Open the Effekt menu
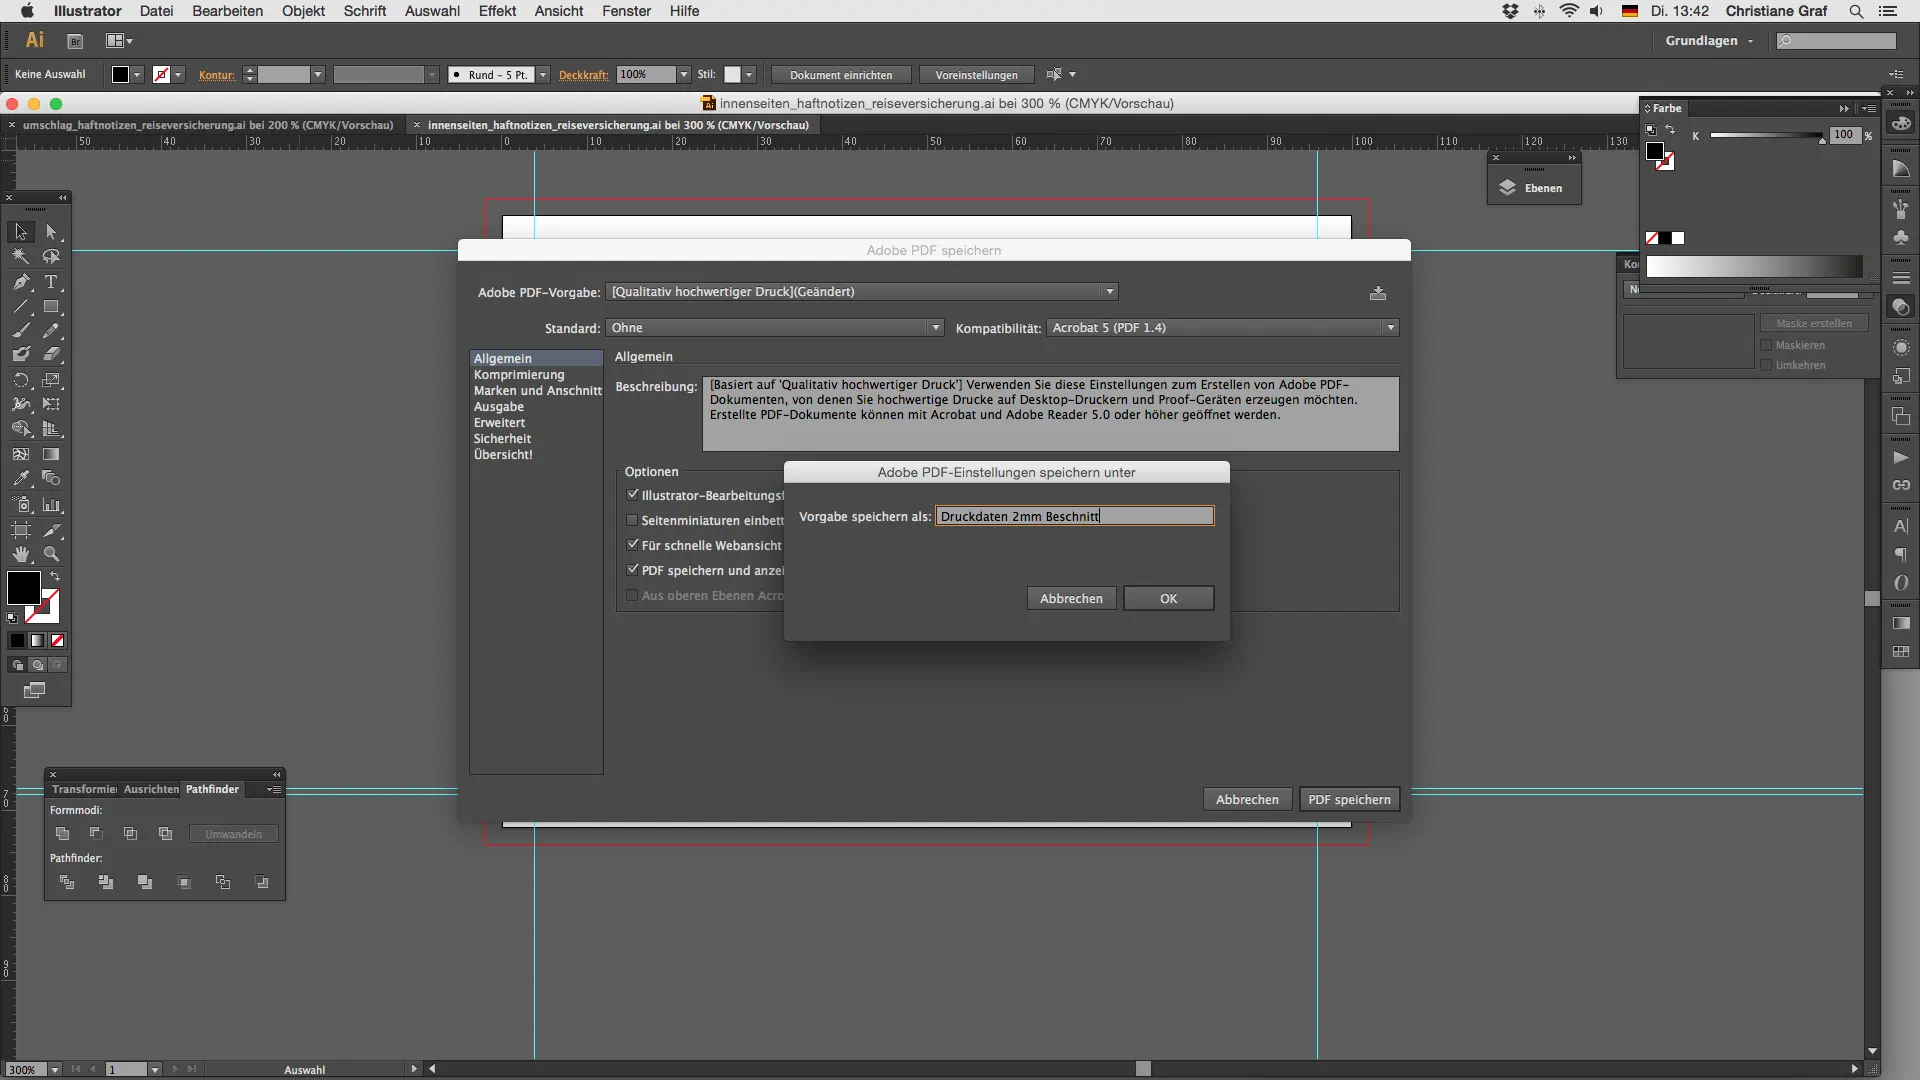1920x1080 pixels. point(497,11)
